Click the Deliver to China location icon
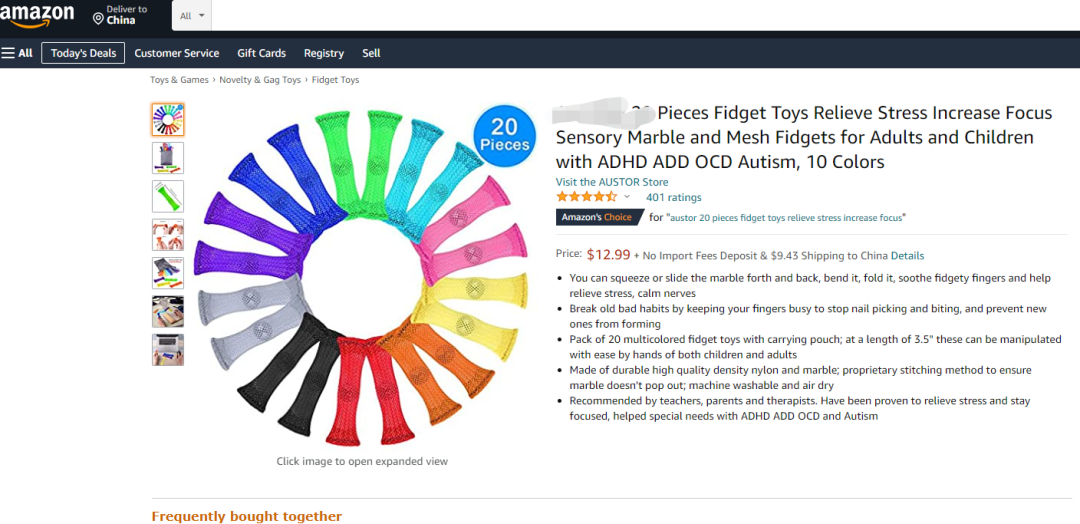The image size is (1080, 524). 98,18
